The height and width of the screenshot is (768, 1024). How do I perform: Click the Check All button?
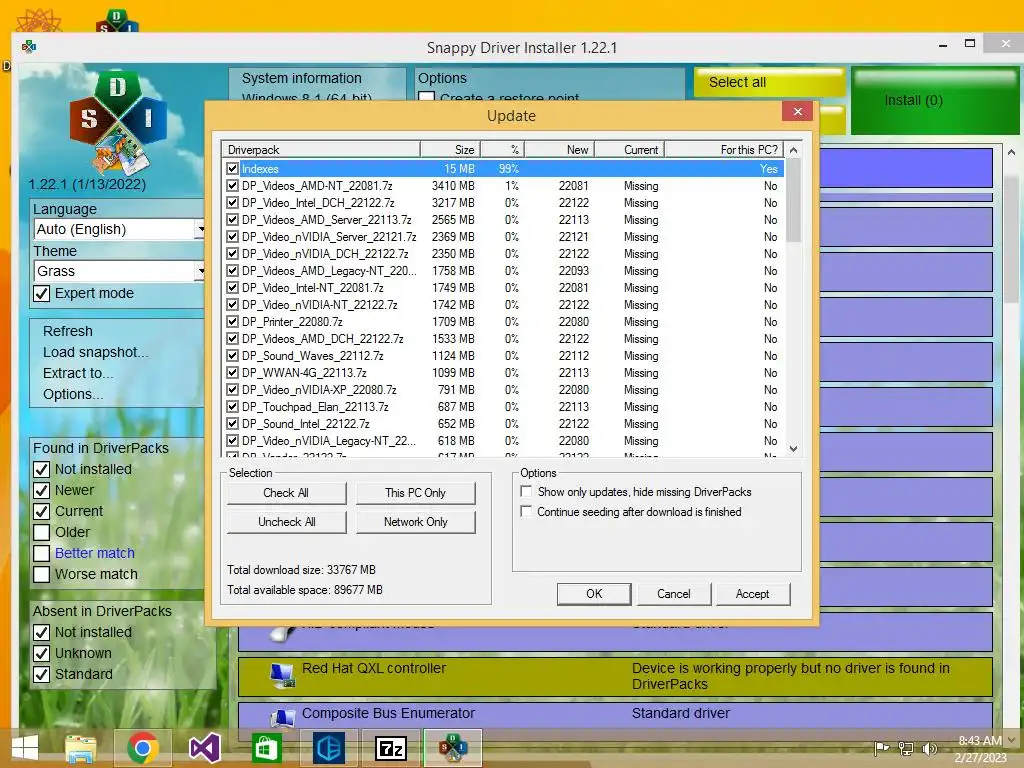coord(286,493)
